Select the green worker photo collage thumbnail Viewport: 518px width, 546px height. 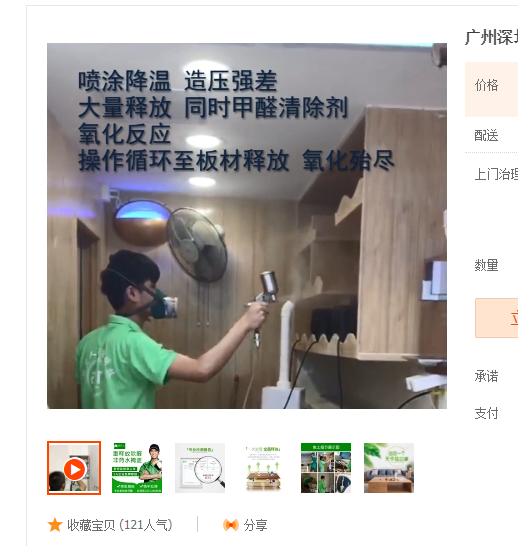[x=326, y=468]
